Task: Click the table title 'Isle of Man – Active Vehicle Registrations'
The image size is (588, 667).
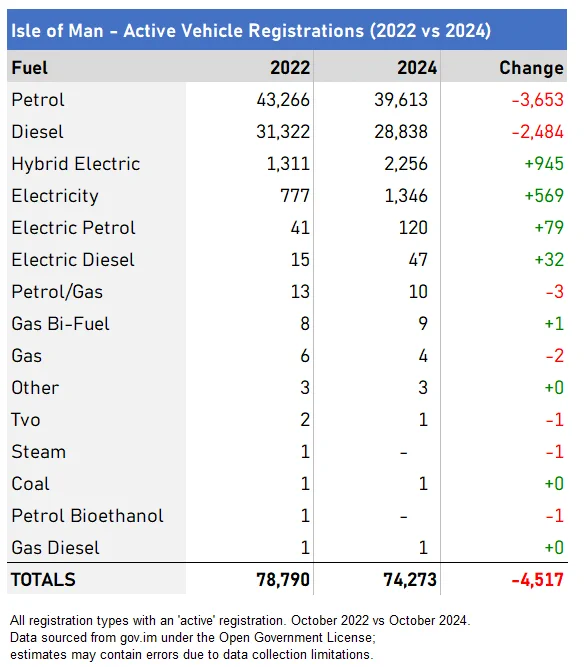Action: coord(251,31)
